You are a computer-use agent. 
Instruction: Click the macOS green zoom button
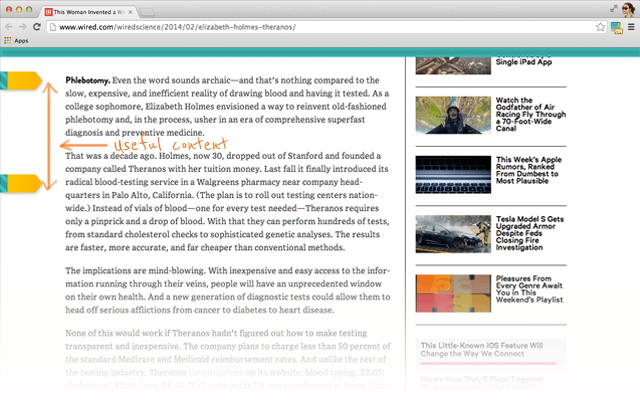29,9
